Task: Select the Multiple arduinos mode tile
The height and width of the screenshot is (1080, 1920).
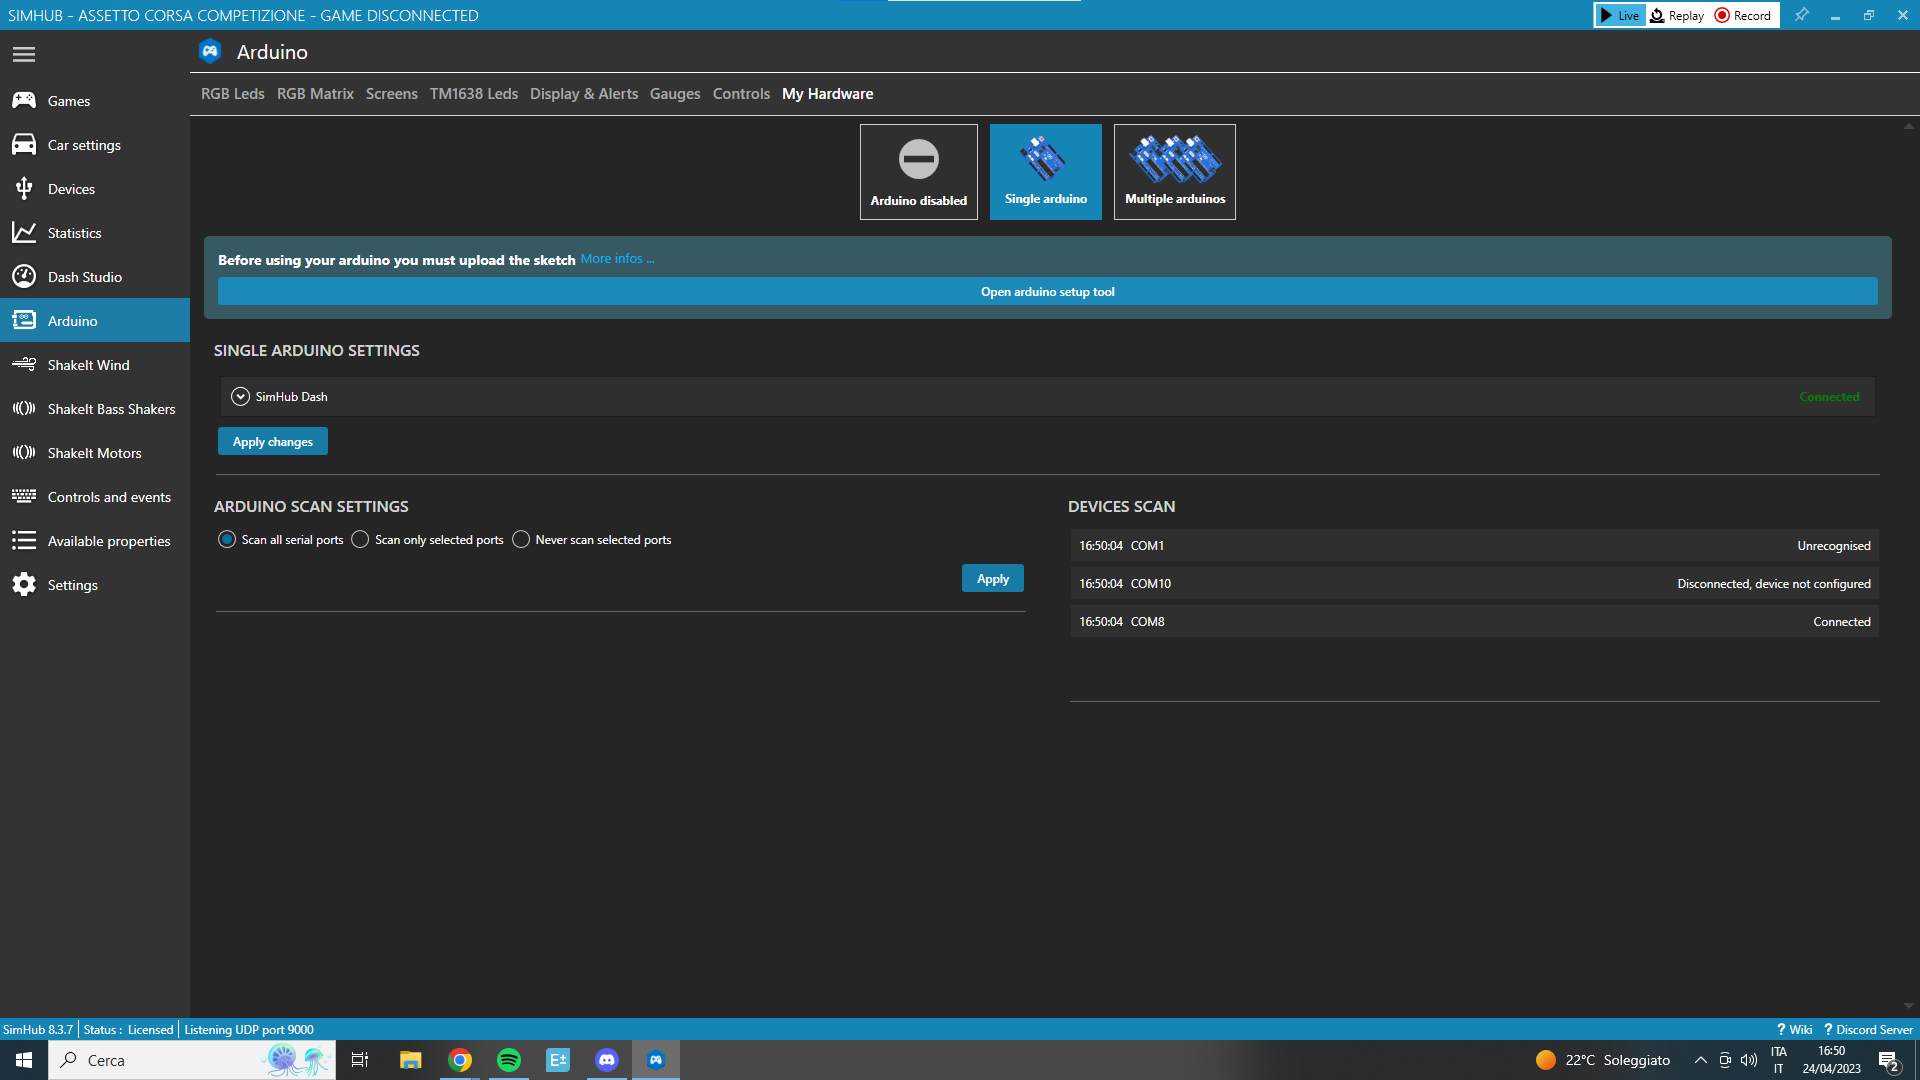Action: tap(1174, 172)
